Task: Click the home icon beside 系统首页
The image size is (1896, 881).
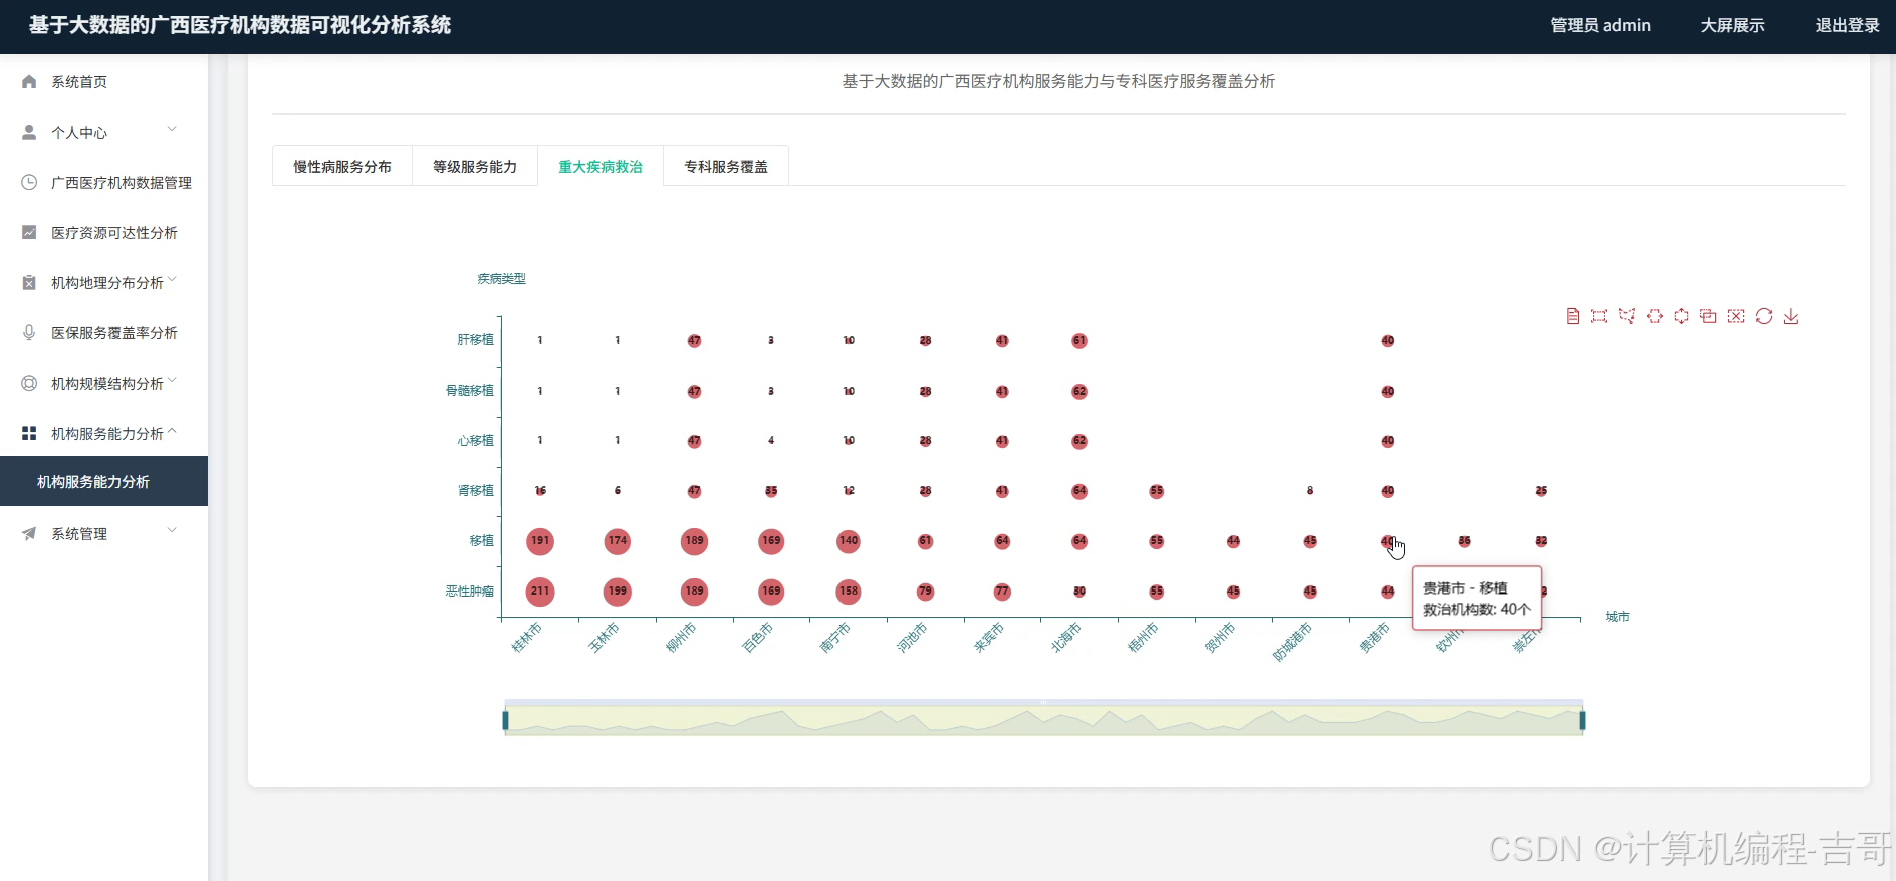Action: pos(29,82)
